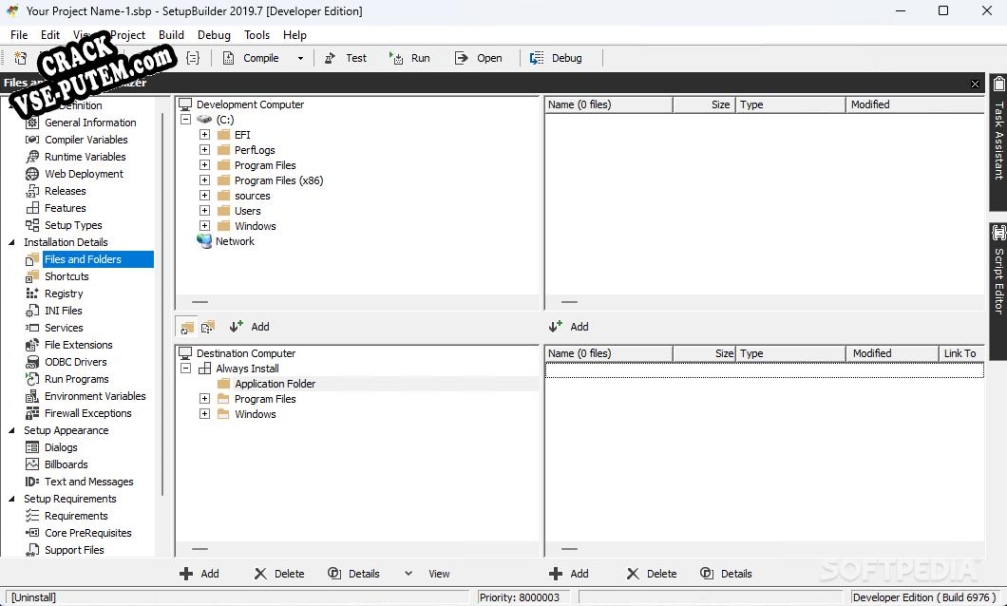Screen dimensions: 1007x606
Task: Open Run Programs page
Action: click(x=76, y=379)
